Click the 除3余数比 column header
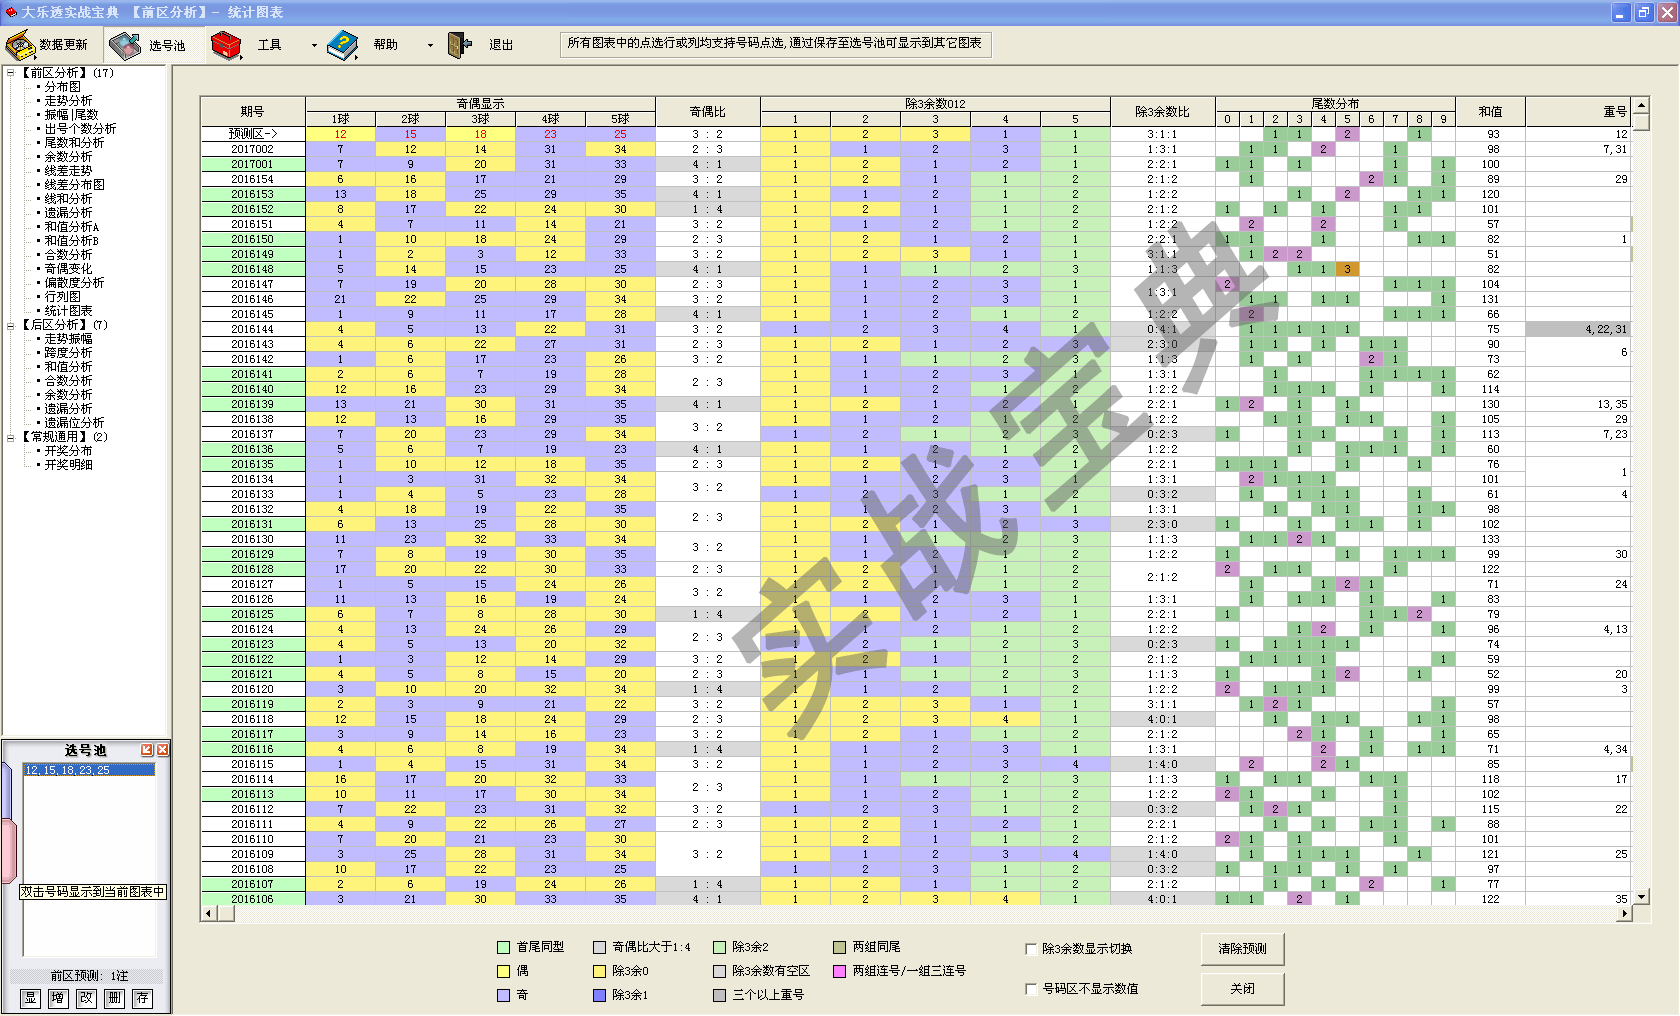Image resolution: width=1680 pixels, height=1016 pixels. pos(1163,111)
